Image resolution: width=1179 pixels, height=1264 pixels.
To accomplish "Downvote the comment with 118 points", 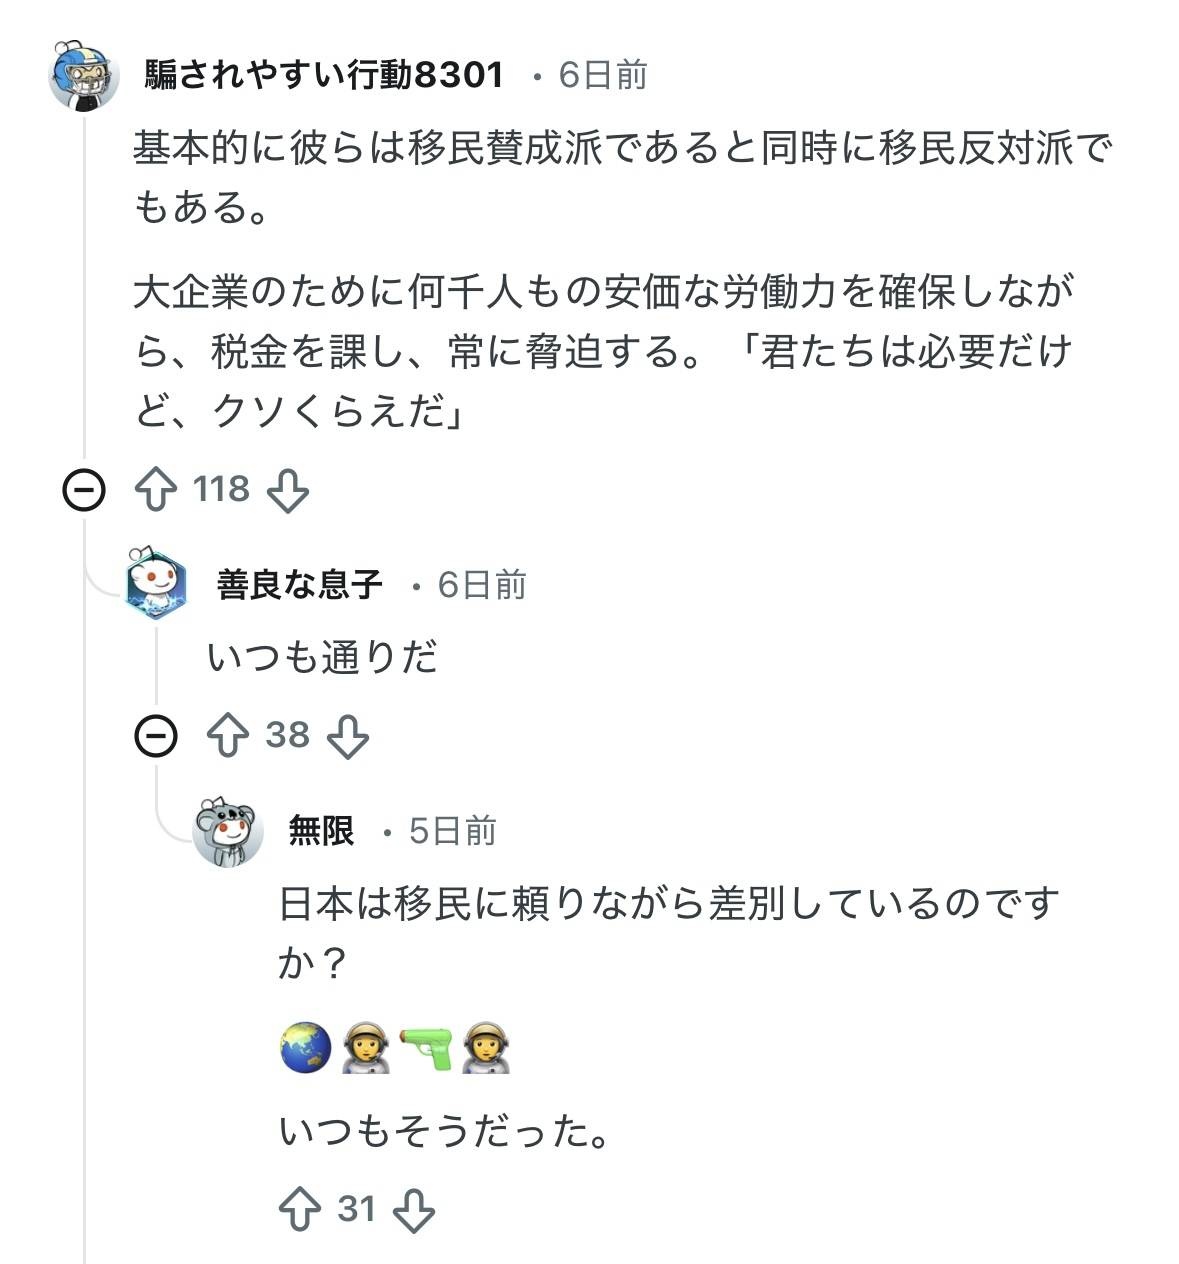I will [288, 491].
